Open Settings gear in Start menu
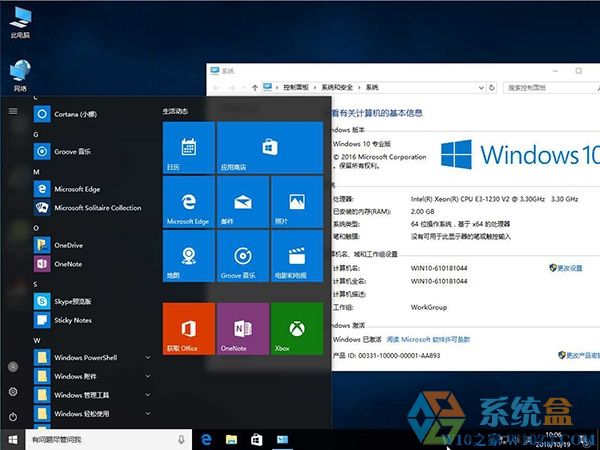The height and width of the screenshot is (450, 600). (13, 392)
